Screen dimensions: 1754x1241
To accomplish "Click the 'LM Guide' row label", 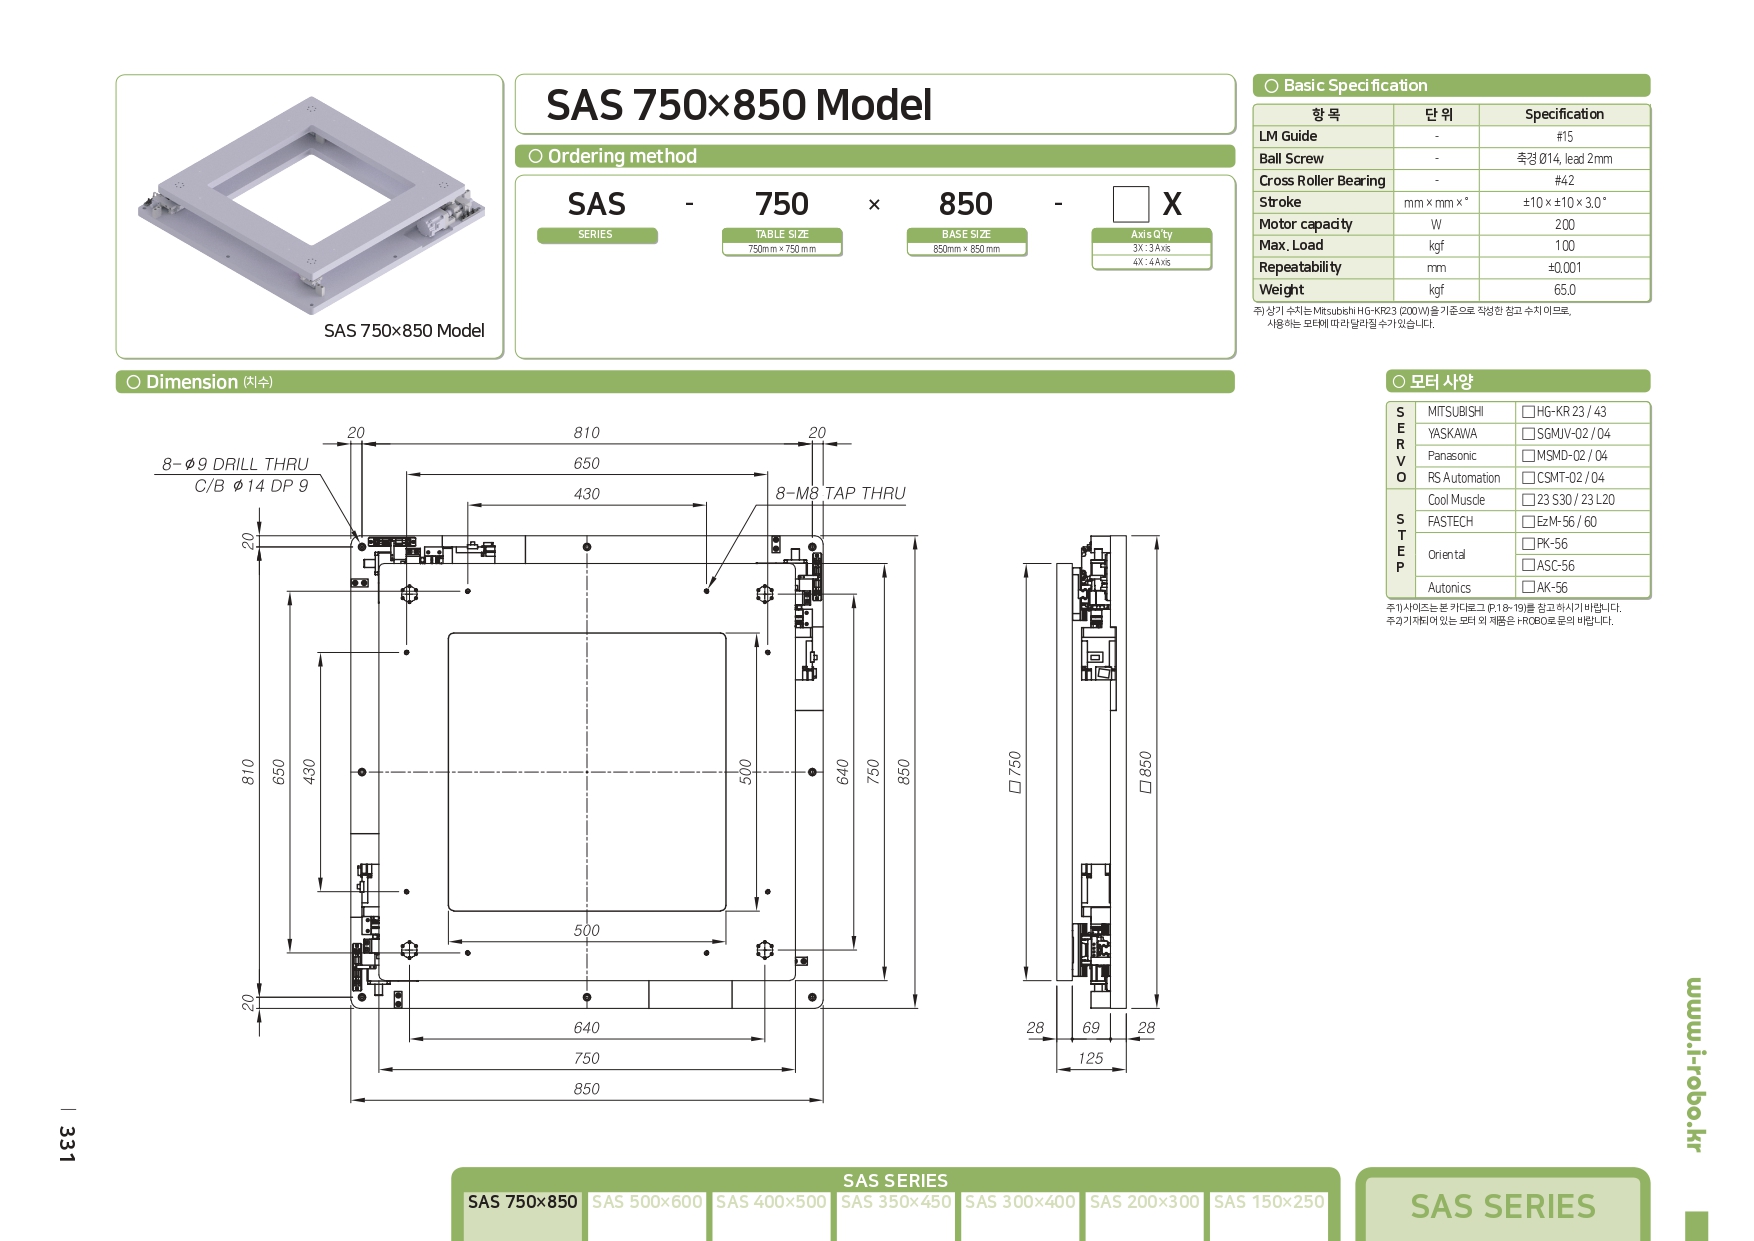I will [1288, 136].
